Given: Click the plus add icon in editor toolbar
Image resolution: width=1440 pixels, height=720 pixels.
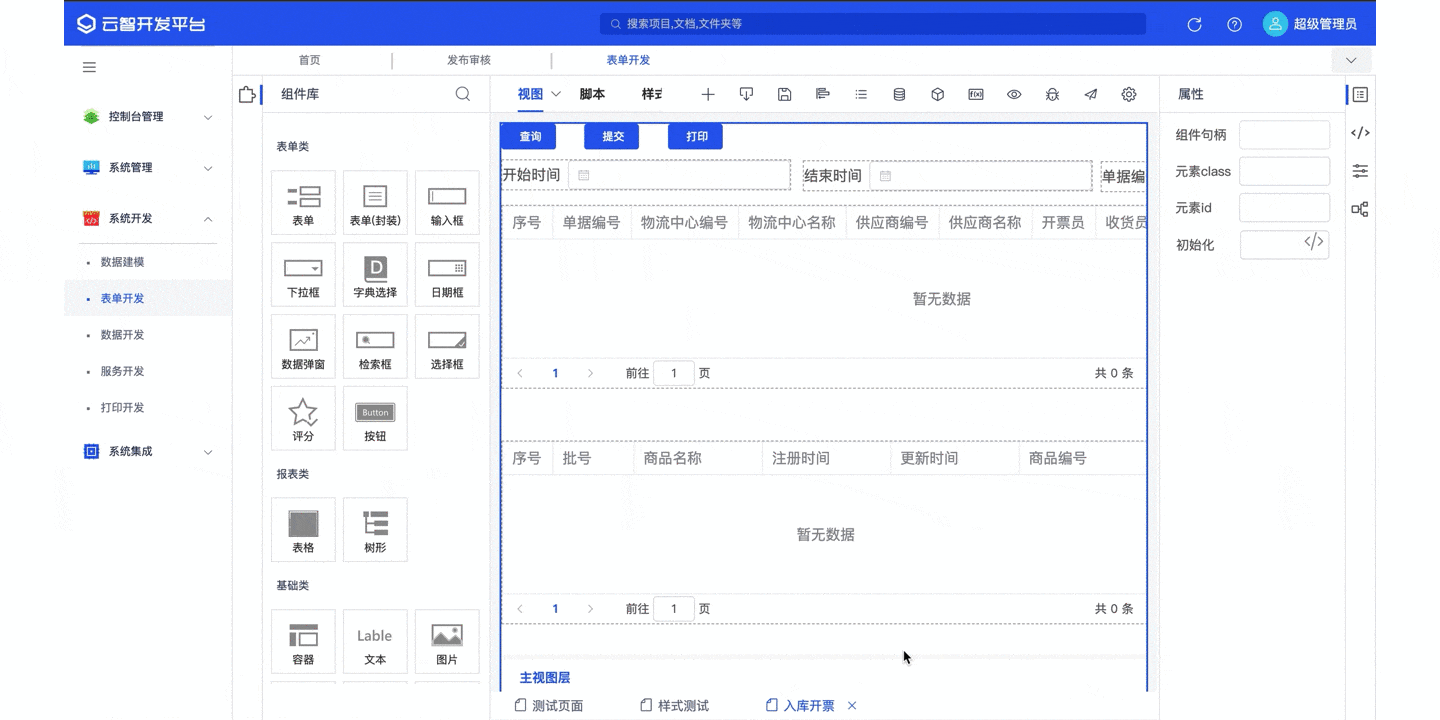Looking at the screenshot, I should [708, 94].
